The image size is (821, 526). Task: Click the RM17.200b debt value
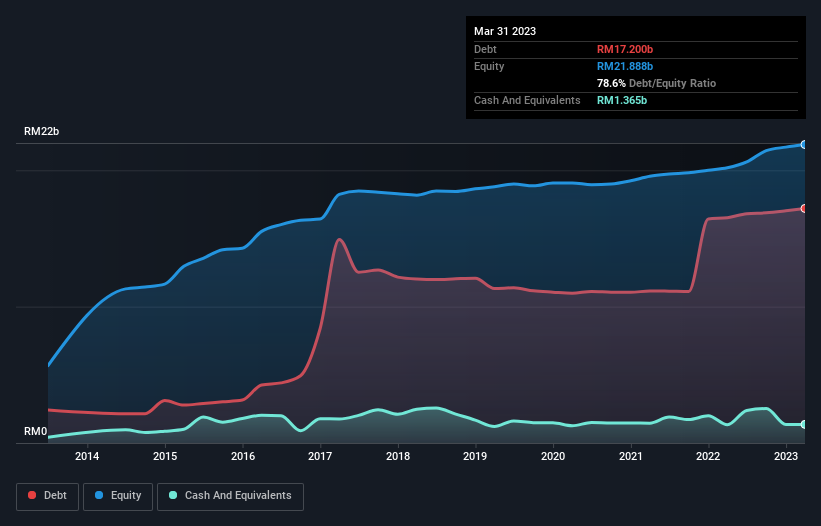click(x=625, y=49)
